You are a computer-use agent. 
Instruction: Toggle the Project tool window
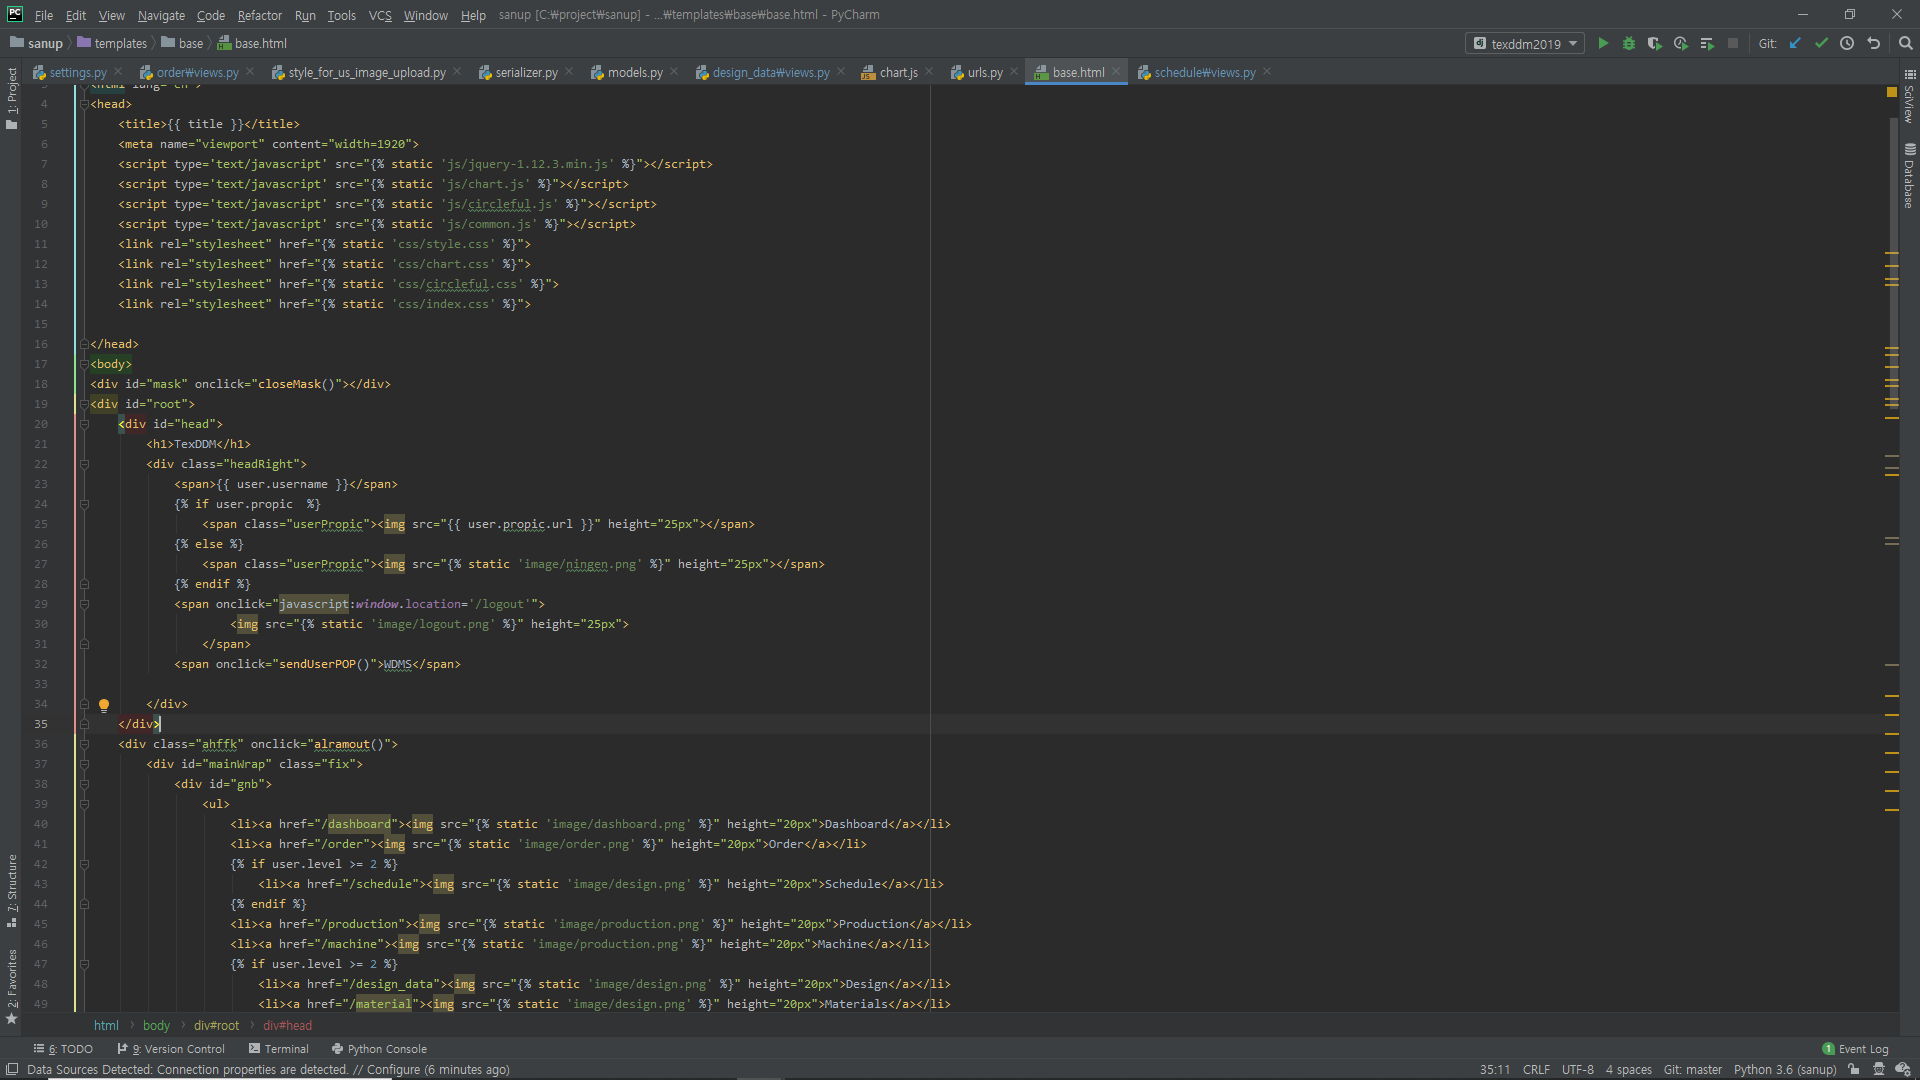[12, 97]
